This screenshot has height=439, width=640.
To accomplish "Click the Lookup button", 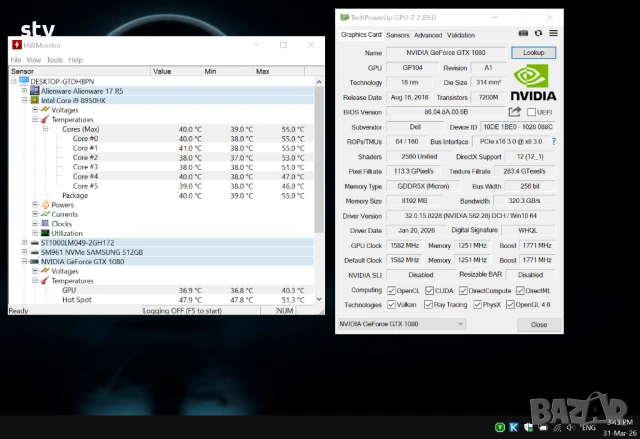I will [533, 52].
